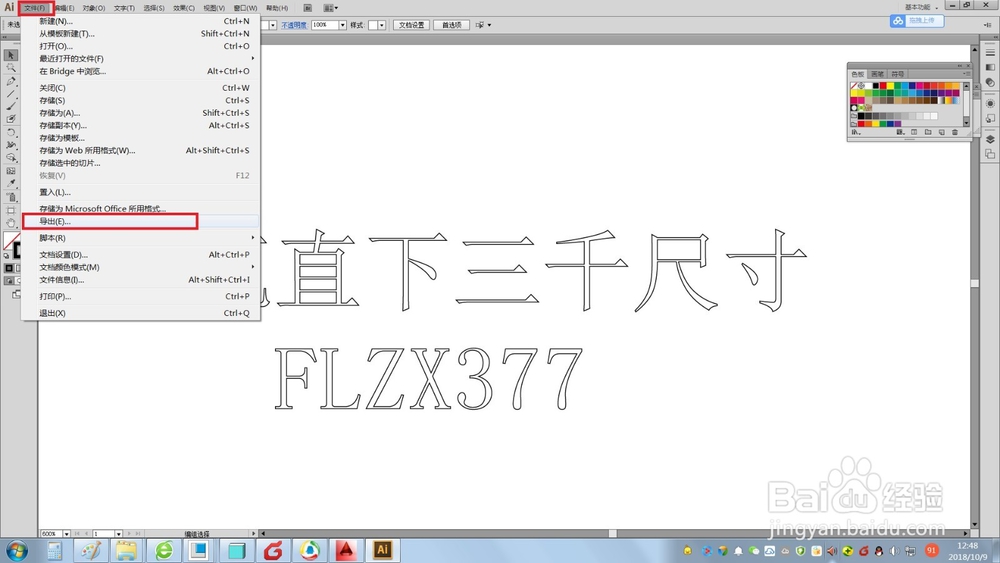Click Swatches panel scroll down arrow
This screenshot has height=563, width=1000.
click(x=966, y=122)
